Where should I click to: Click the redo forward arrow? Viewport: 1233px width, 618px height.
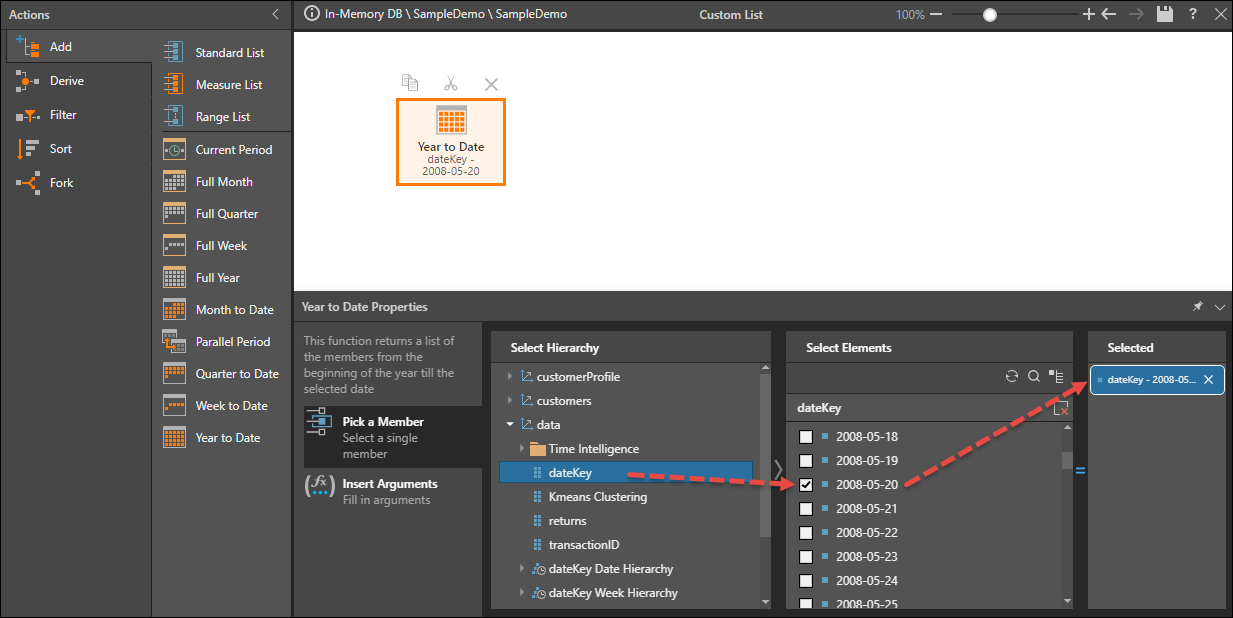[x=1136, y=15]
